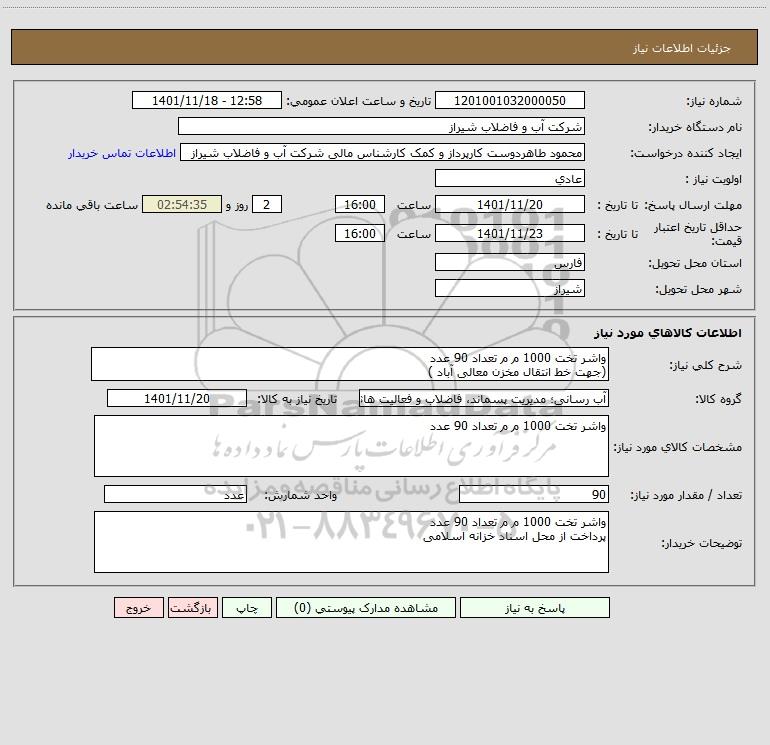This screenshot has width=770, height=745.
Task: Click the priority field عادی
Action: click(510, 178)
